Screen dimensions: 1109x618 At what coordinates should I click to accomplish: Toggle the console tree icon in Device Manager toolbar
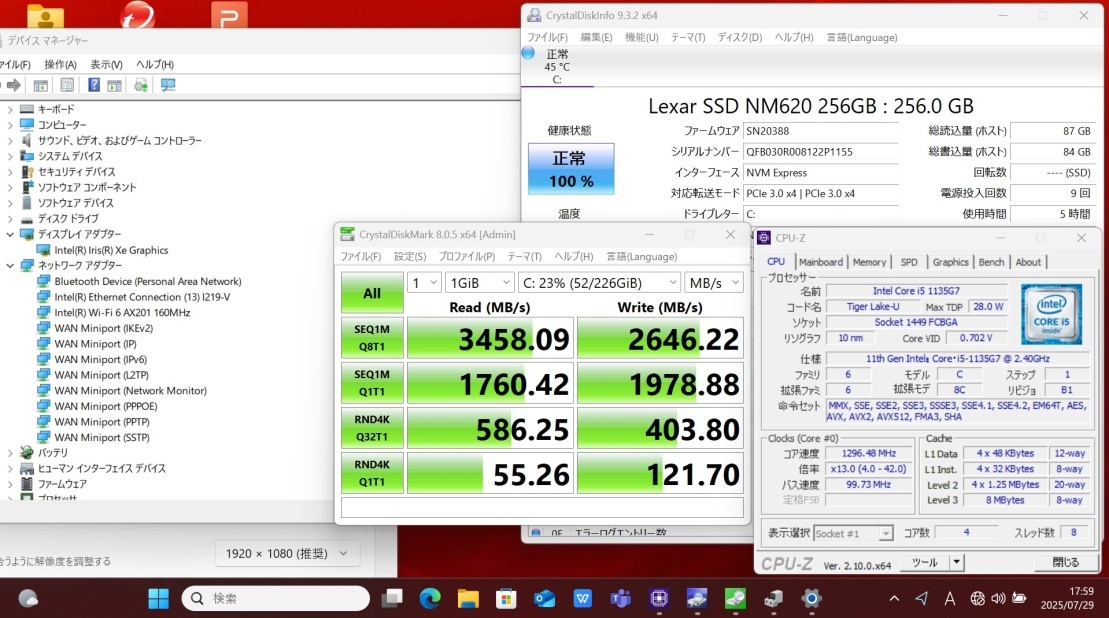click(x=41, y=86)
